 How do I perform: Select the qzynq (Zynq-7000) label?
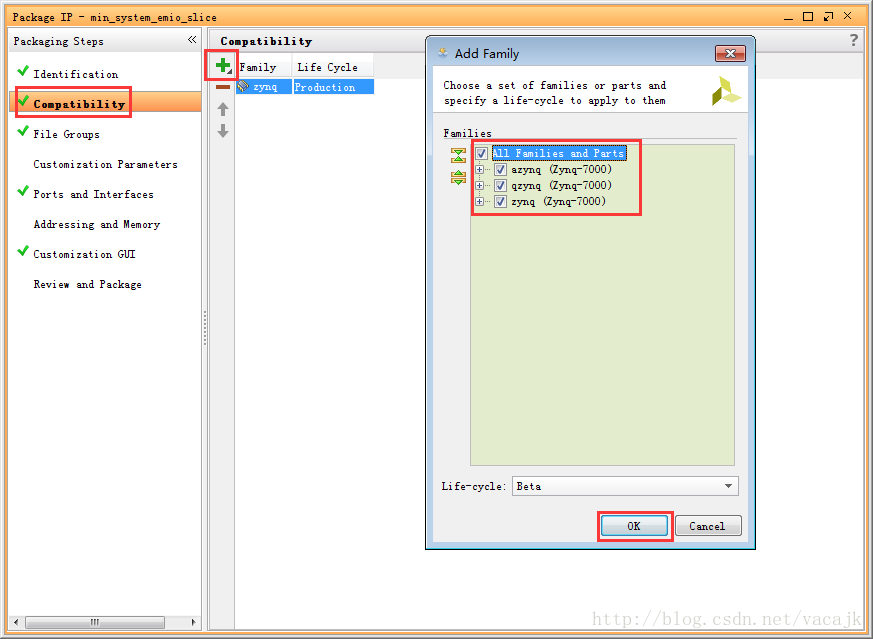[561, 185]
